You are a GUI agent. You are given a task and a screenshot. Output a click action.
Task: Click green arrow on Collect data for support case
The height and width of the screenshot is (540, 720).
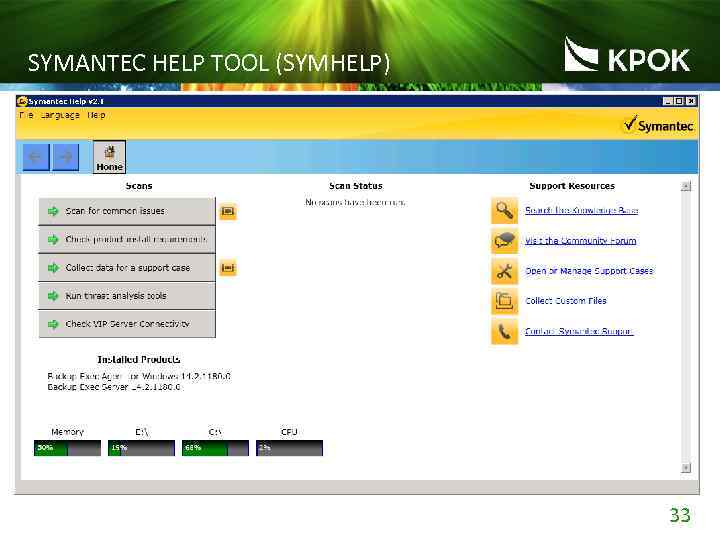click(53, 268)
